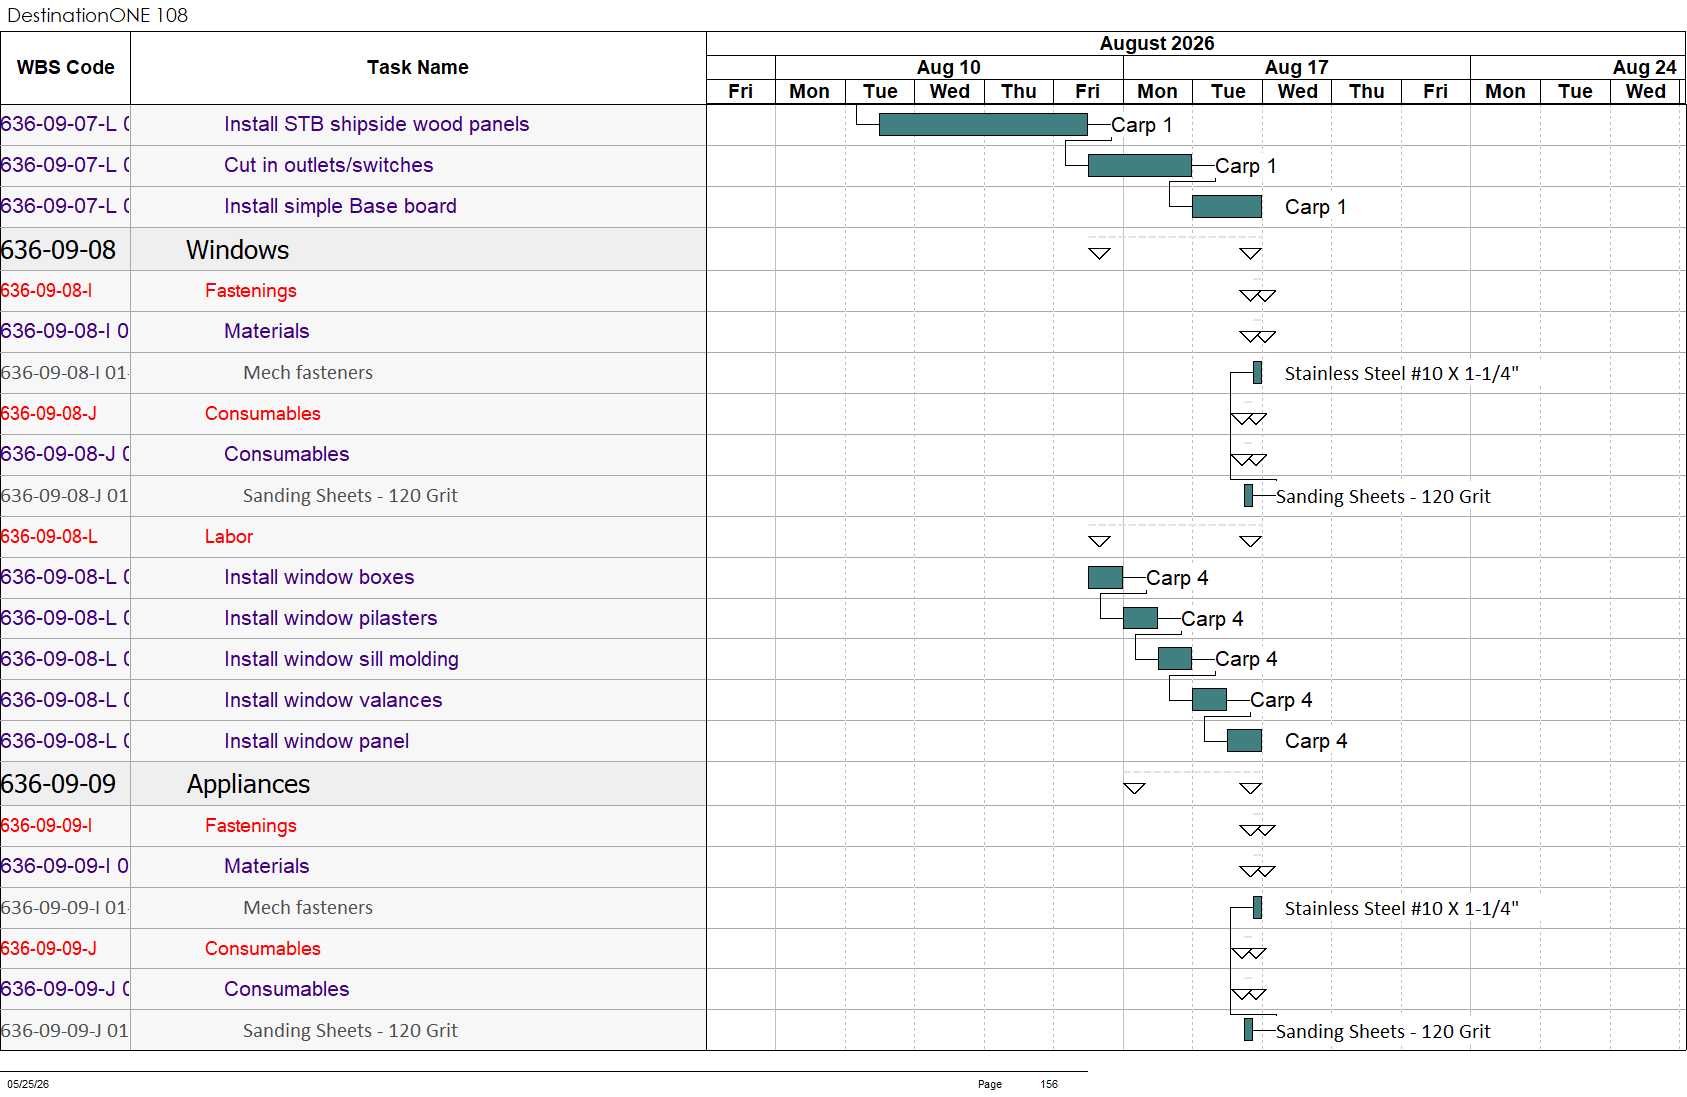Select Mech fasteners in row 636-09-09-I 01
This screenshot has width=1687, height=1097.
(x=308, y=908)
